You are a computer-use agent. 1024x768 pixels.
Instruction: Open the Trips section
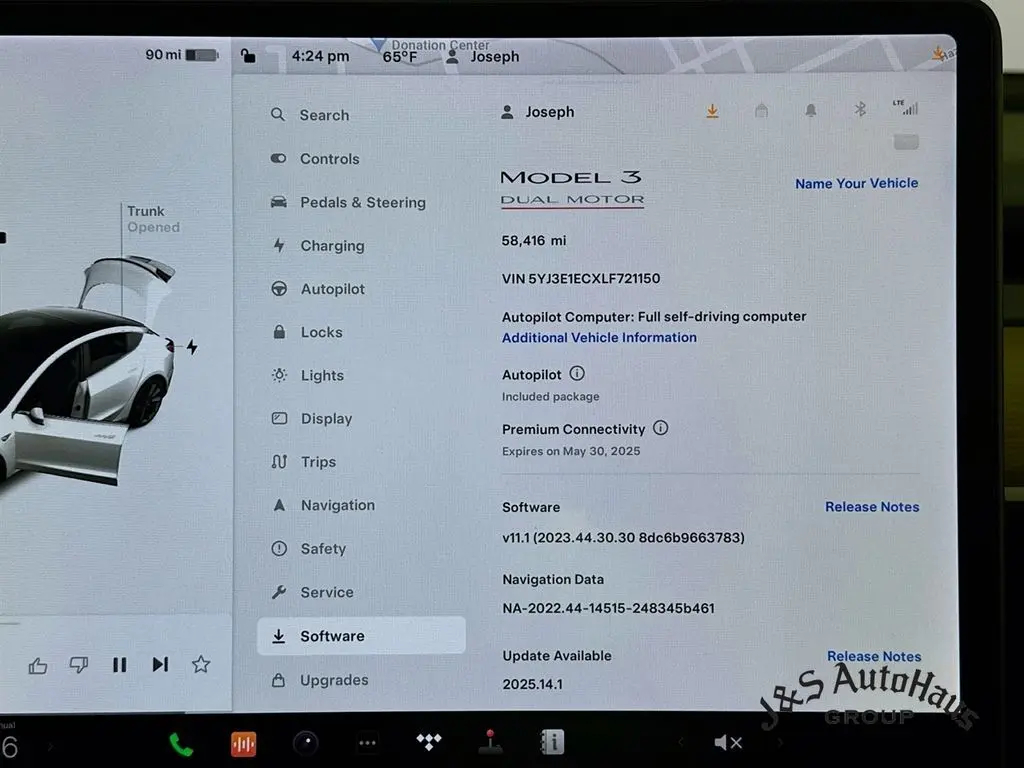[361, 462]
